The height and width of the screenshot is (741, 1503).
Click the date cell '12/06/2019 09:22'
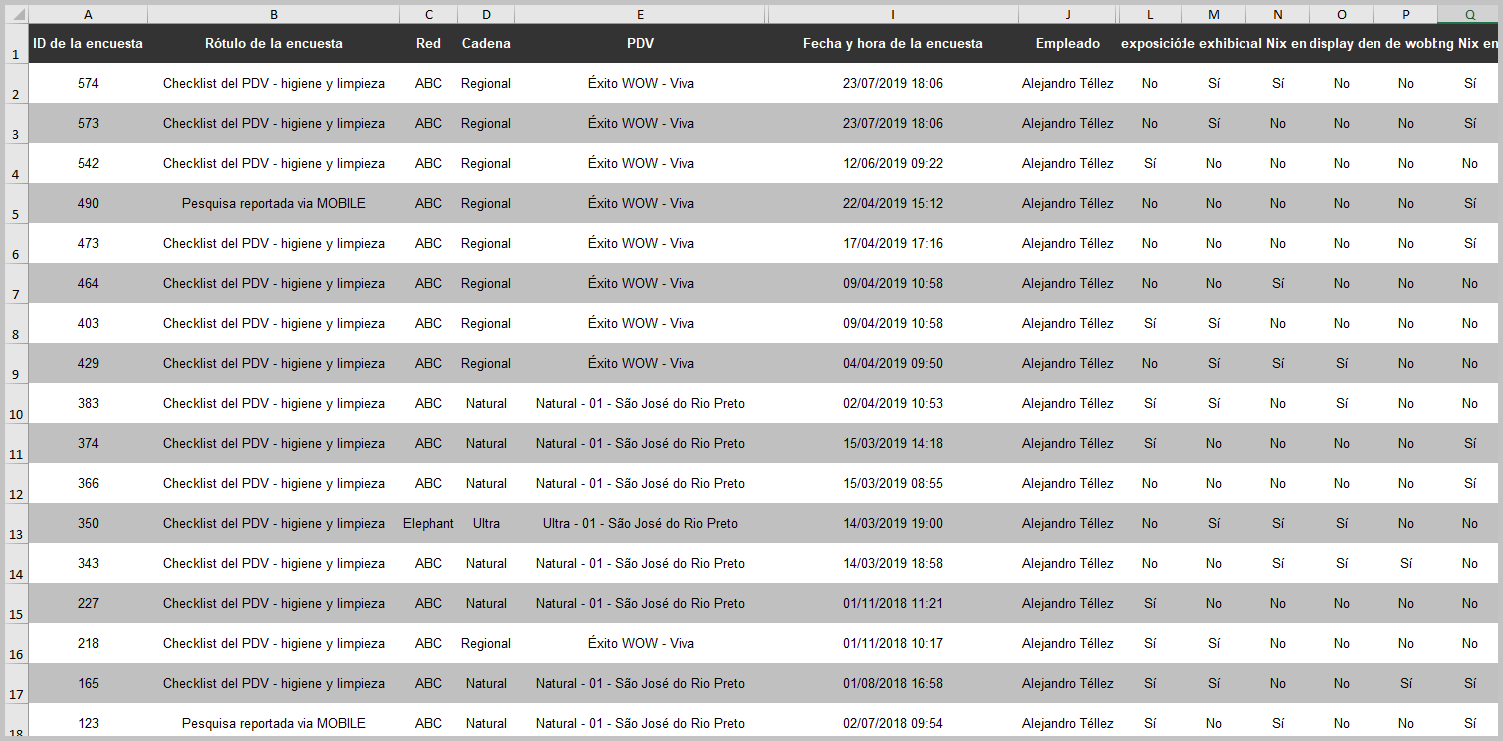(892, 164)
